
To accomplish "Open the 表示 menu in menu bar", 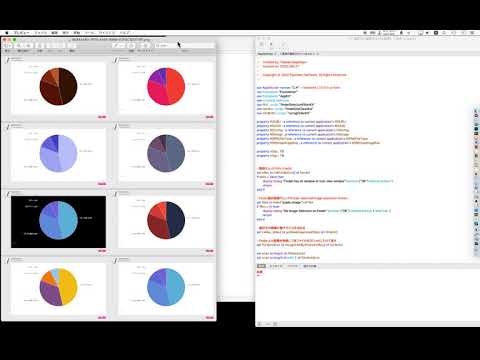I will [x=66, y=33].
